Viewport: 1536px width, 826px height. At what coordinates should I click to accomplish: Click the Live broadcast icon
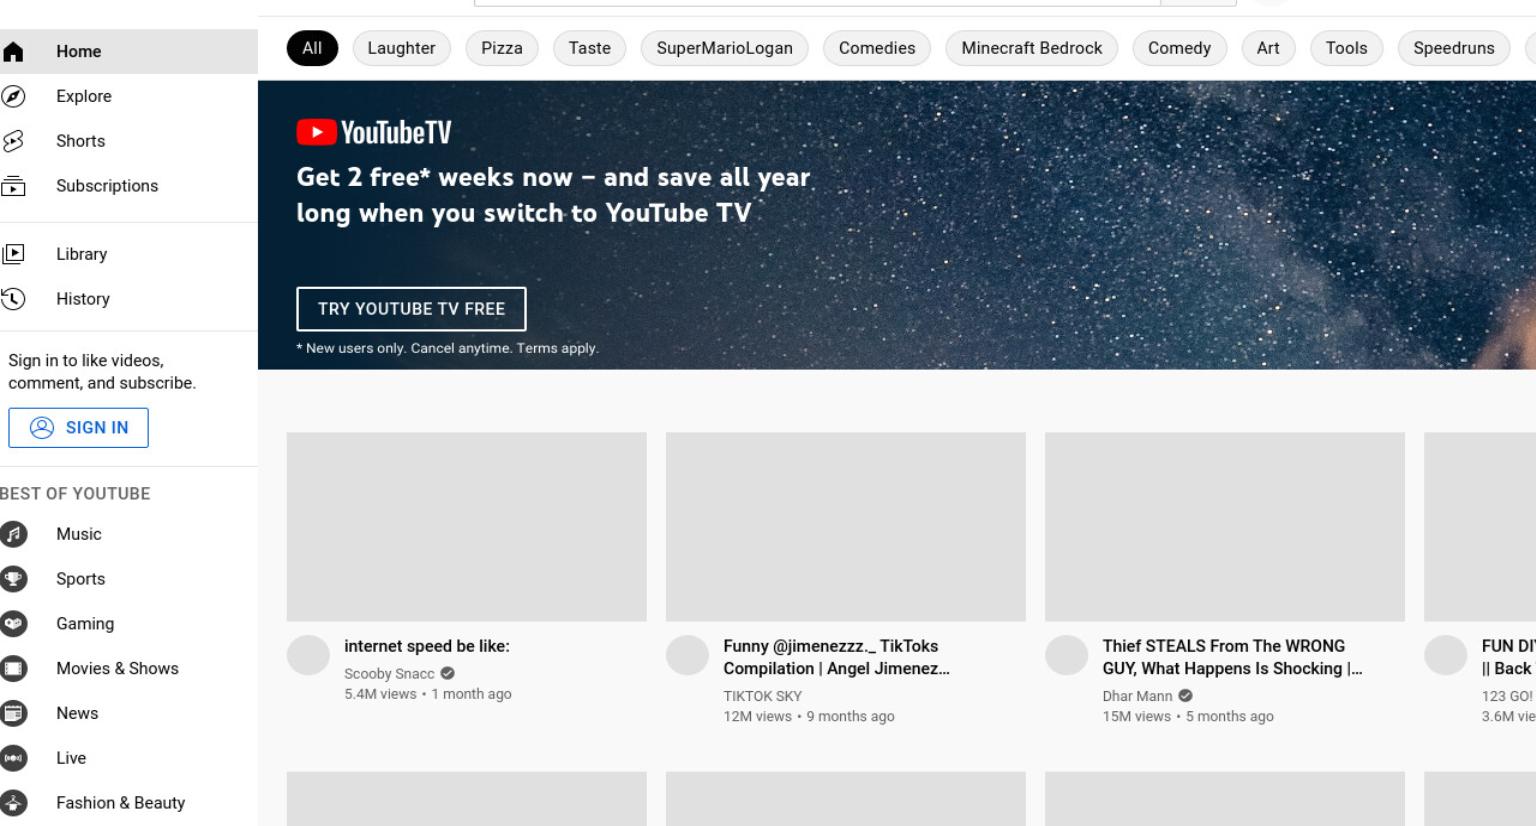click(x=13, y=758)
